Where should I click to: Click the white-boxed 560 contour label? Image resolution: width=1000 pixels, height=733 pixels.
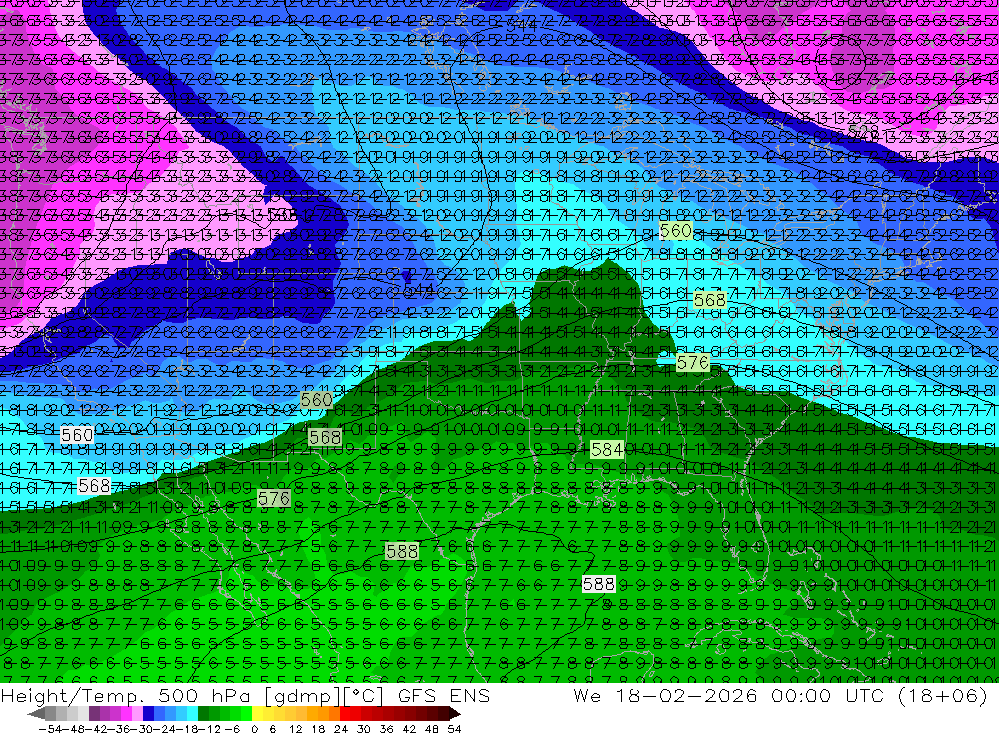tap(77, 435)
